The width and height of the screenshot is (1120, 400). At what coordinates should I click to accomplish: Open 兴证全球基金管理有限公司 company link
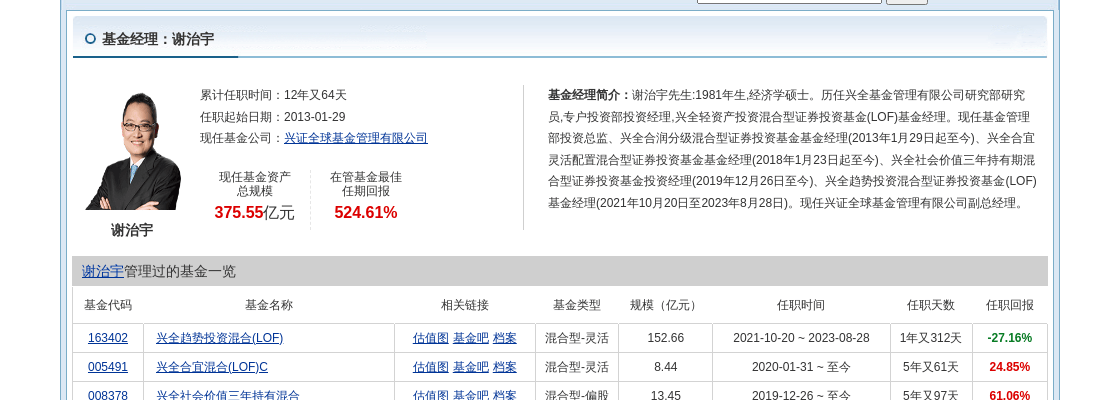(356, 138)
